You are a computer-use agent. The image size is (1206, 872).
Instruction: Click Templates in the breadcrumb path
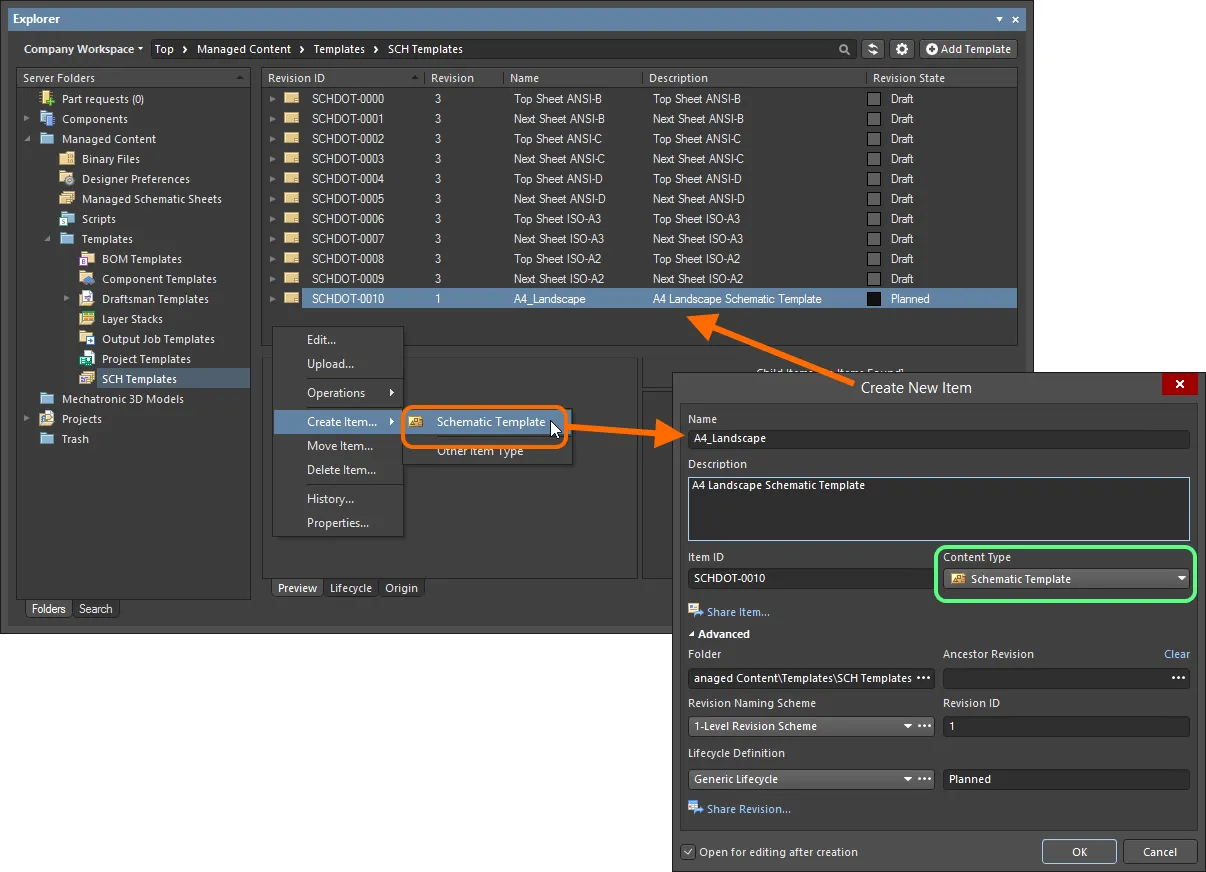pyautogui.click(x=339, y=49)
